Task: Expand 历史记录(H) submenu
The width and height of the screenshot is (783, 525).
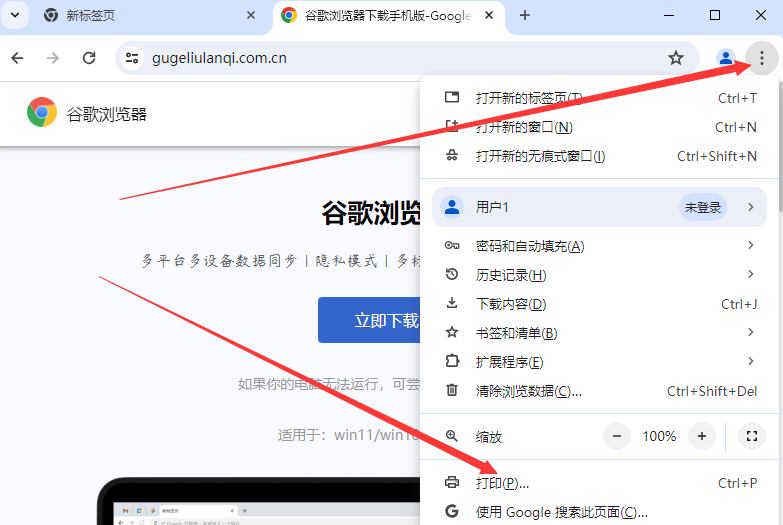Action: click(599, 275)
